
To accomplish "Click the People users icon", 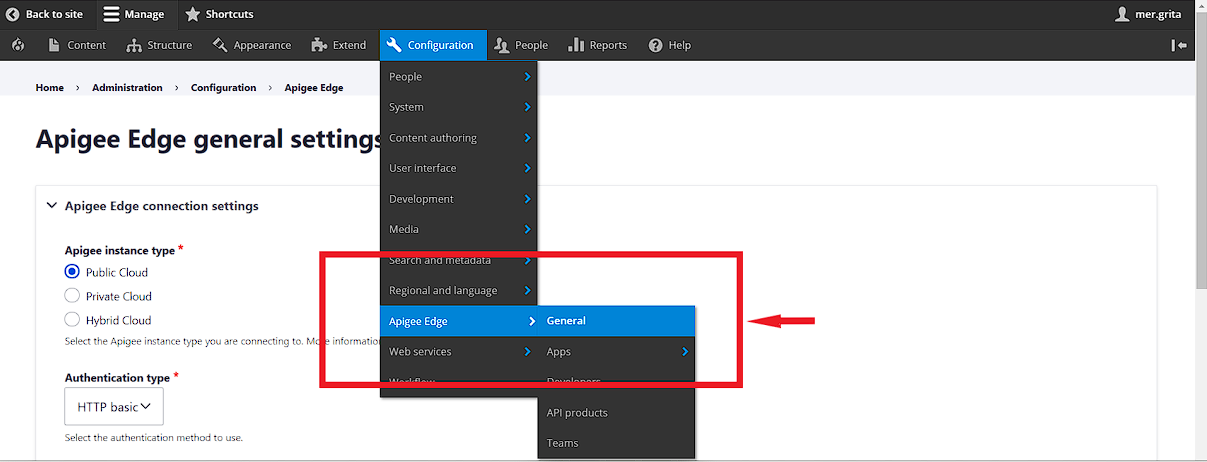I will [502, 45].
